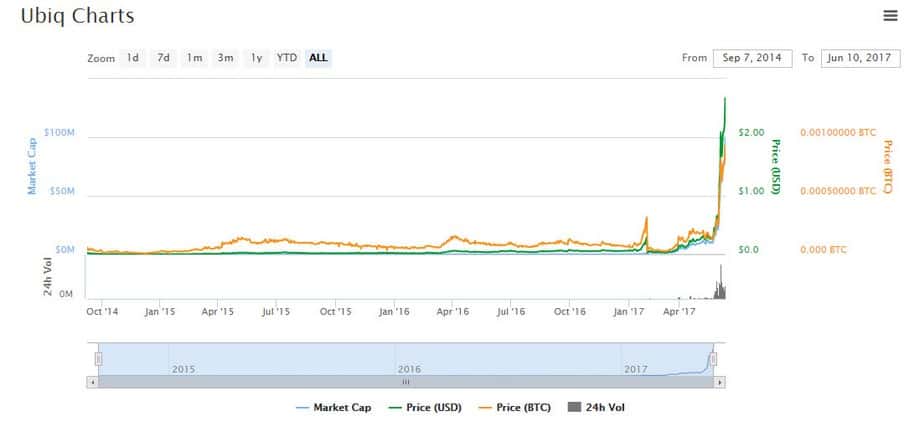Click 2017 label in the navigator
The width and height of the screenshot is (920, 422).
[x=636, y=370]
